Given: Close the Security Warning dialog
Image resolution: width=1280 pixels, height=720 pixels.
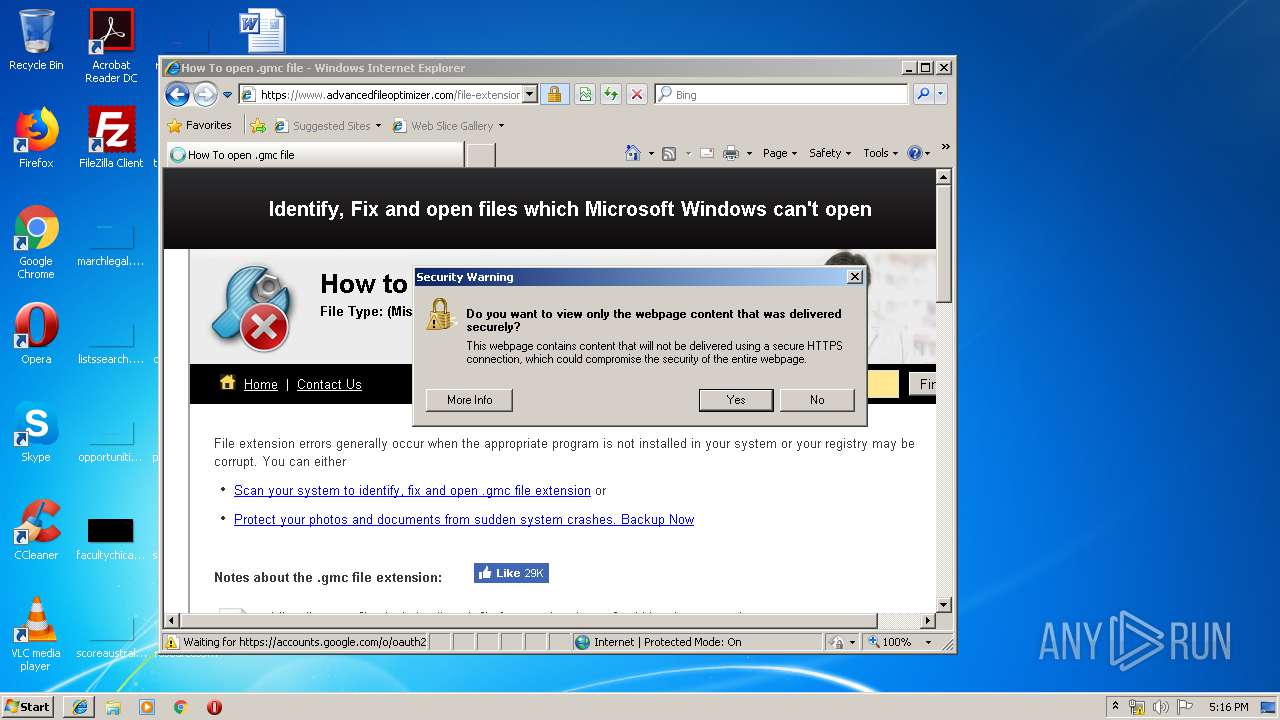Looking at the screenshot, I should (854, 277).
